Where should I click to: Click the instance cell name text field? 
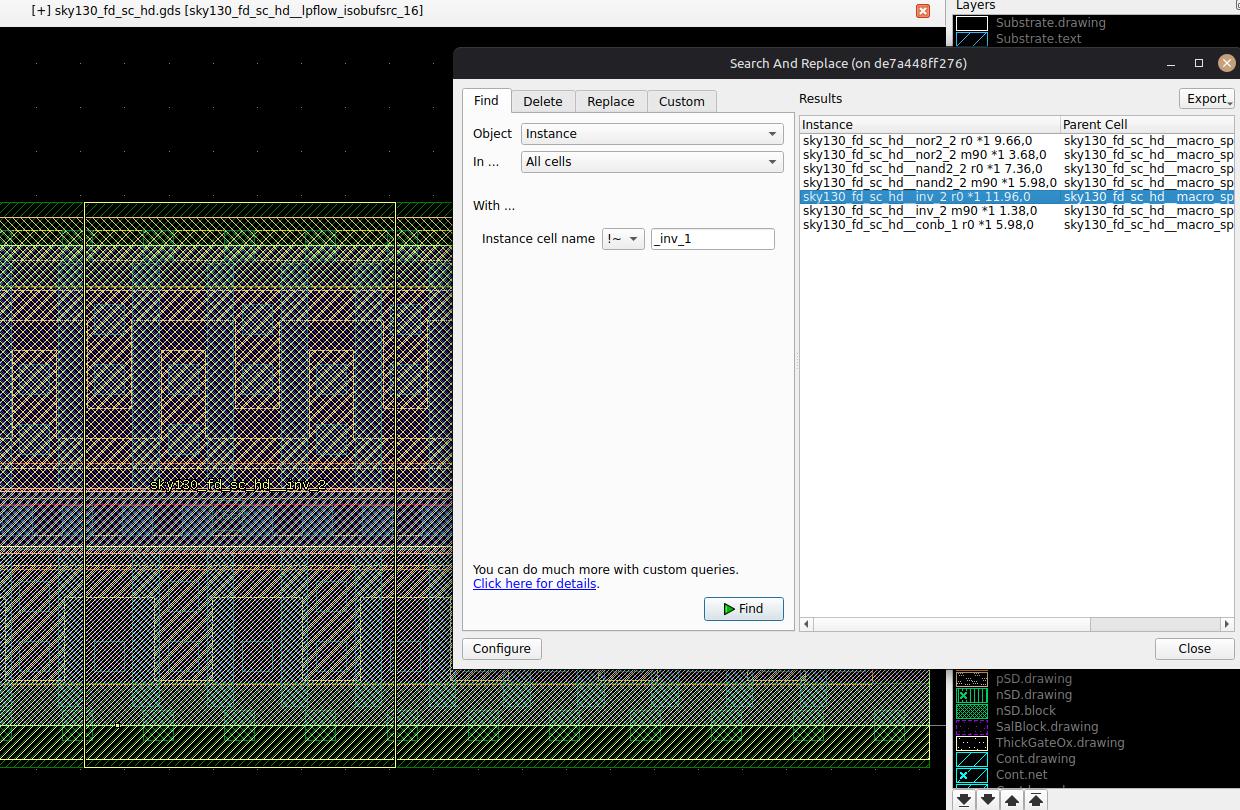click(712, 239)
